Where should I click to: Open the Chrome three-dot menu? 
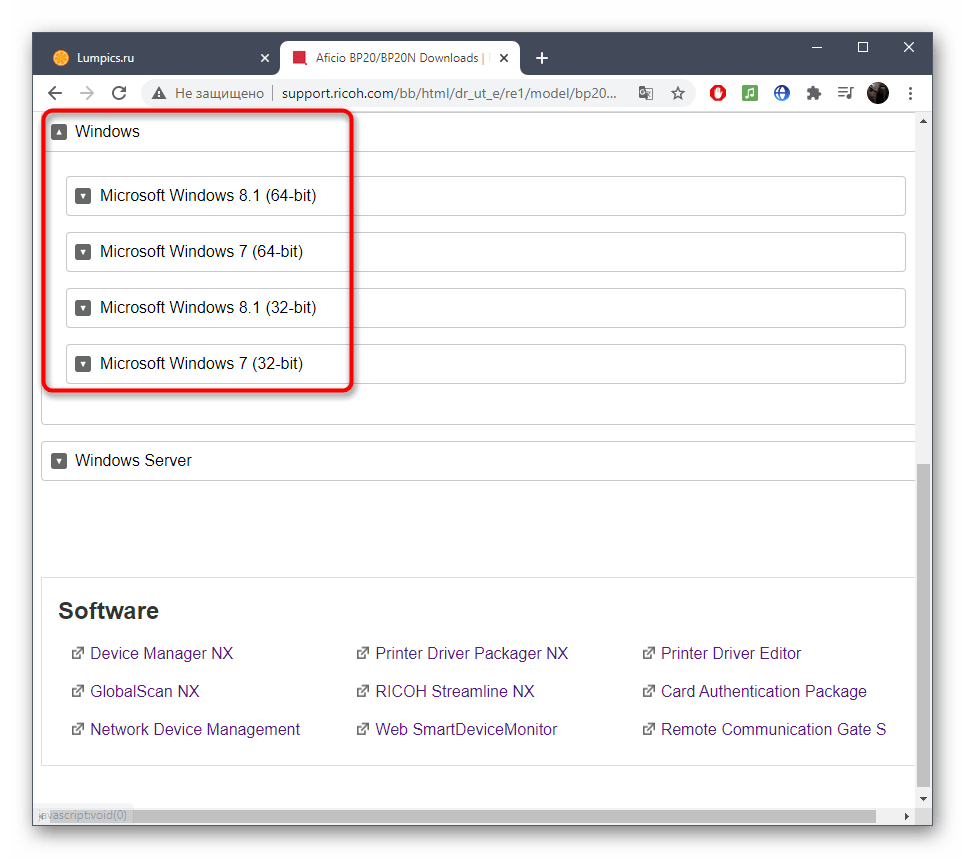tap(910, 93)
